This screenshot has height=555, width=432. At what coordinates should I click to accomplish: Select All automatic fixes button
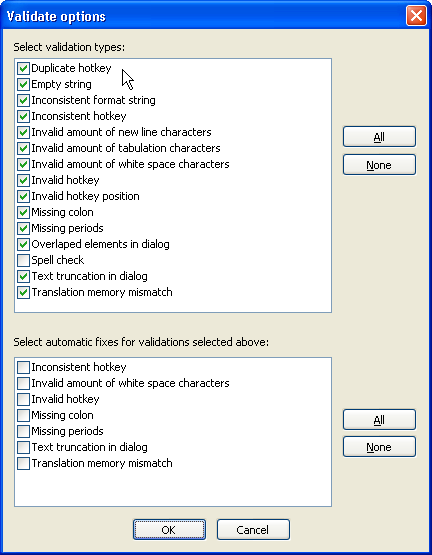[379, 420]
